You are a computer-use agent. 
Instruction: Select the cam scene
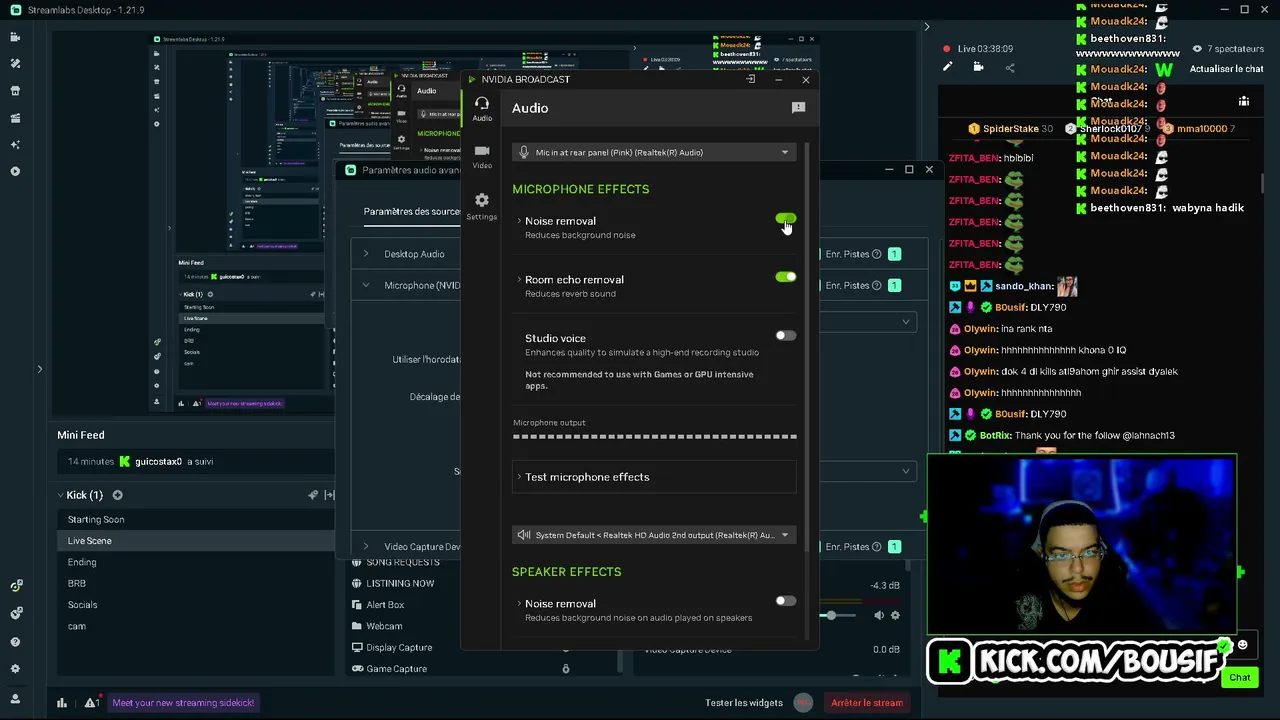195,626
